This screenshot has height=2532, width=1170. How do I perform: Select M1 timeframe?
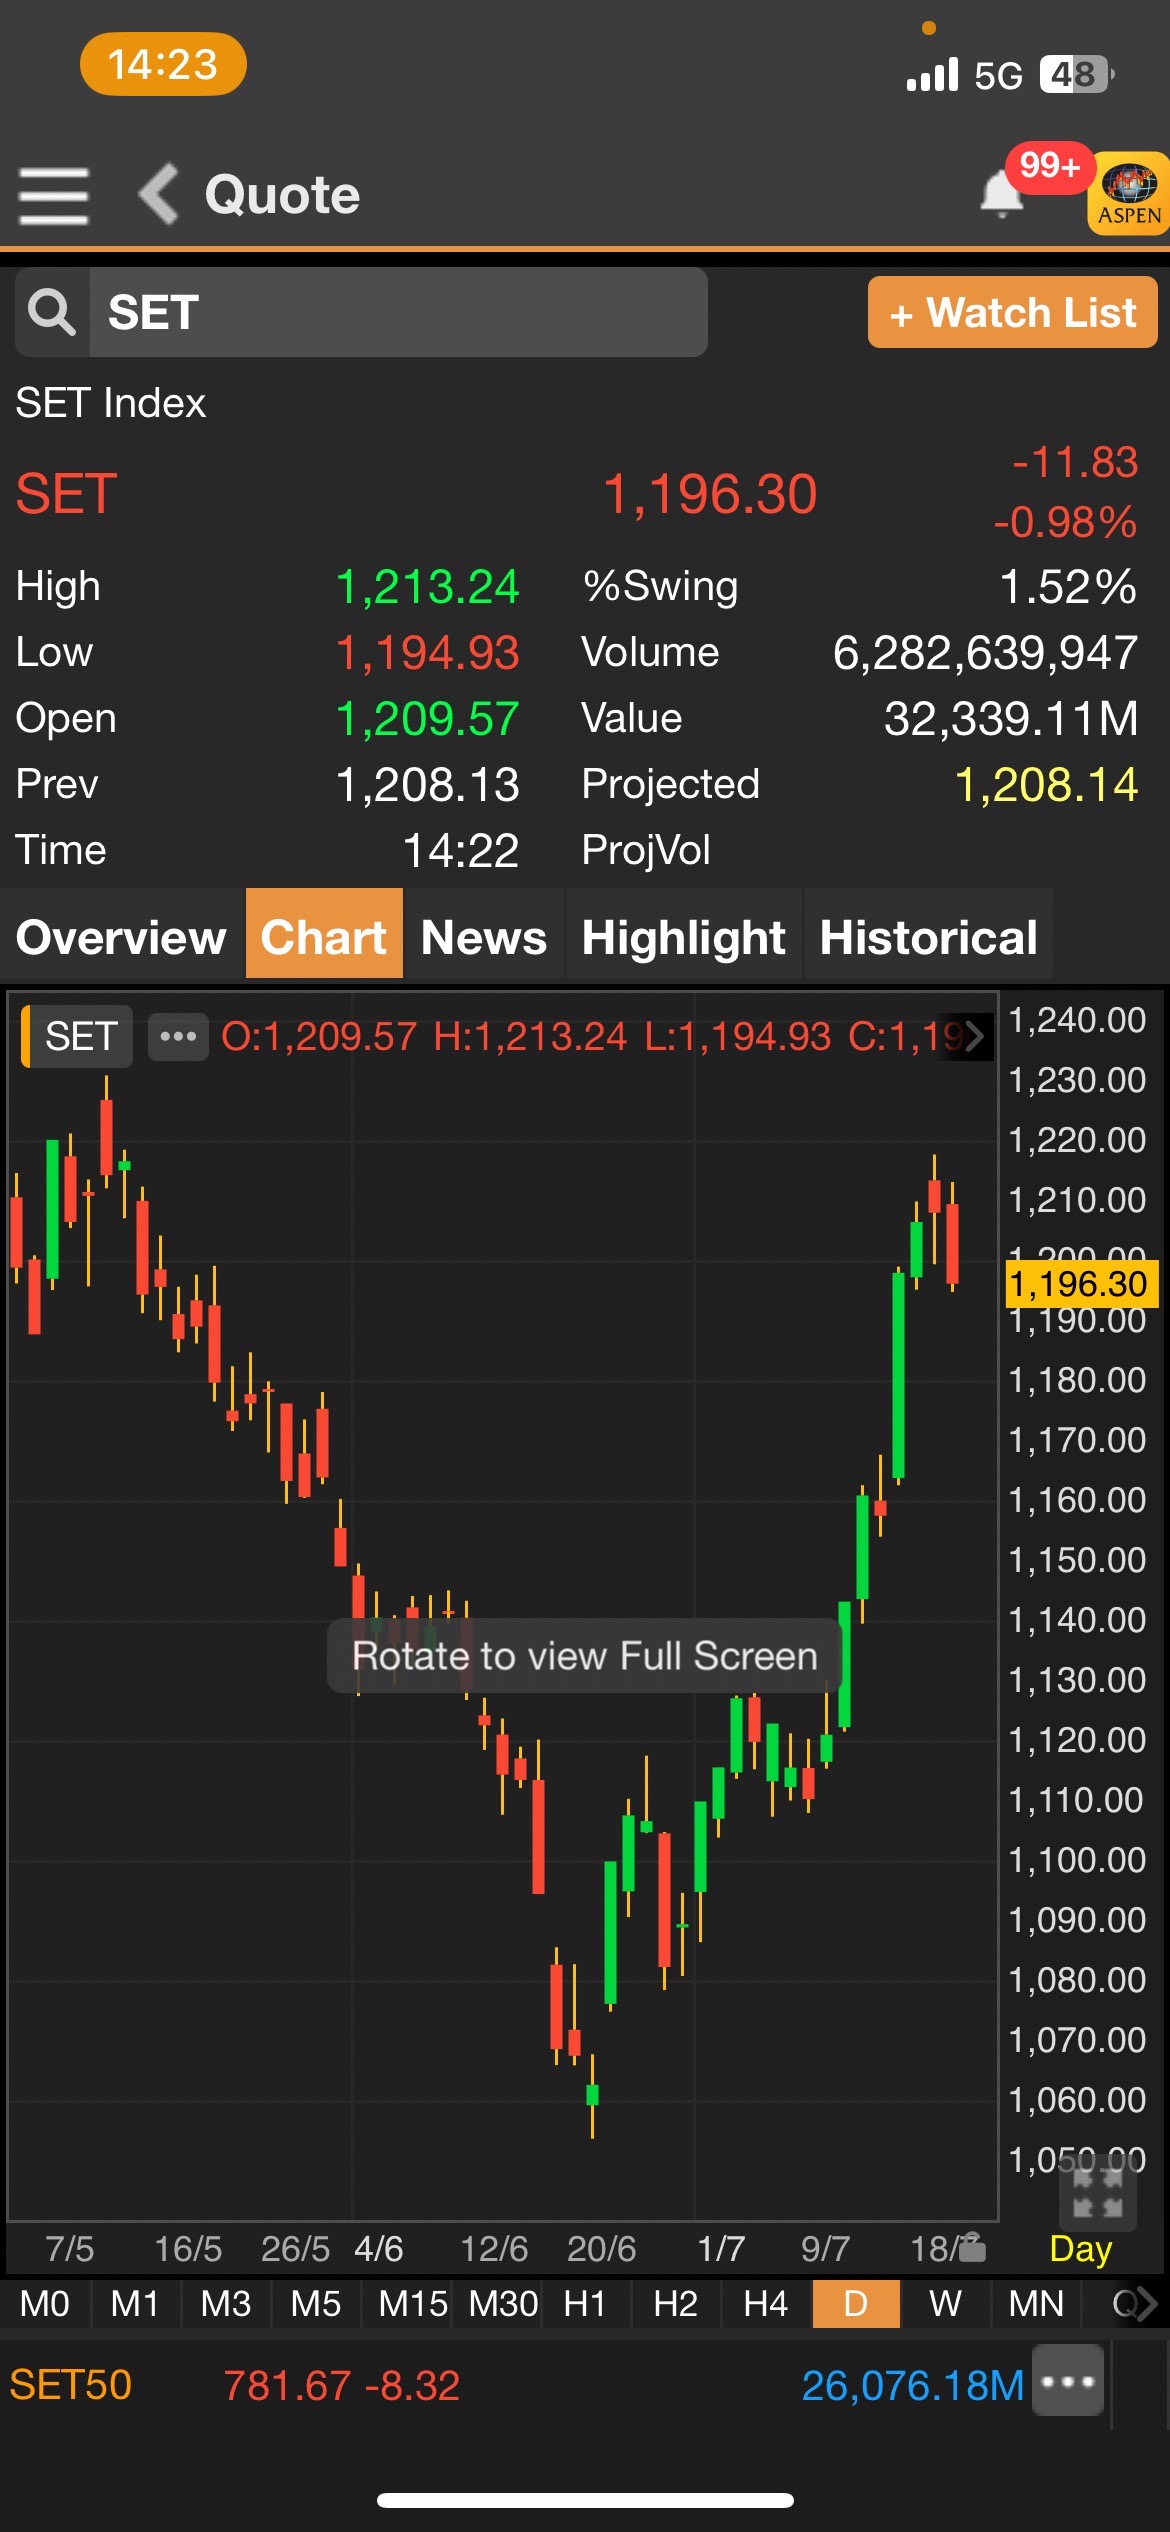point(135,2304)
